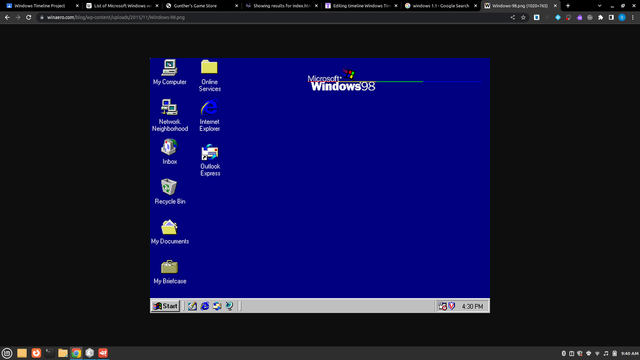Open the Inbox desktop icon
640x360 pixels.
pyautogui.click(x=169, y=152)
